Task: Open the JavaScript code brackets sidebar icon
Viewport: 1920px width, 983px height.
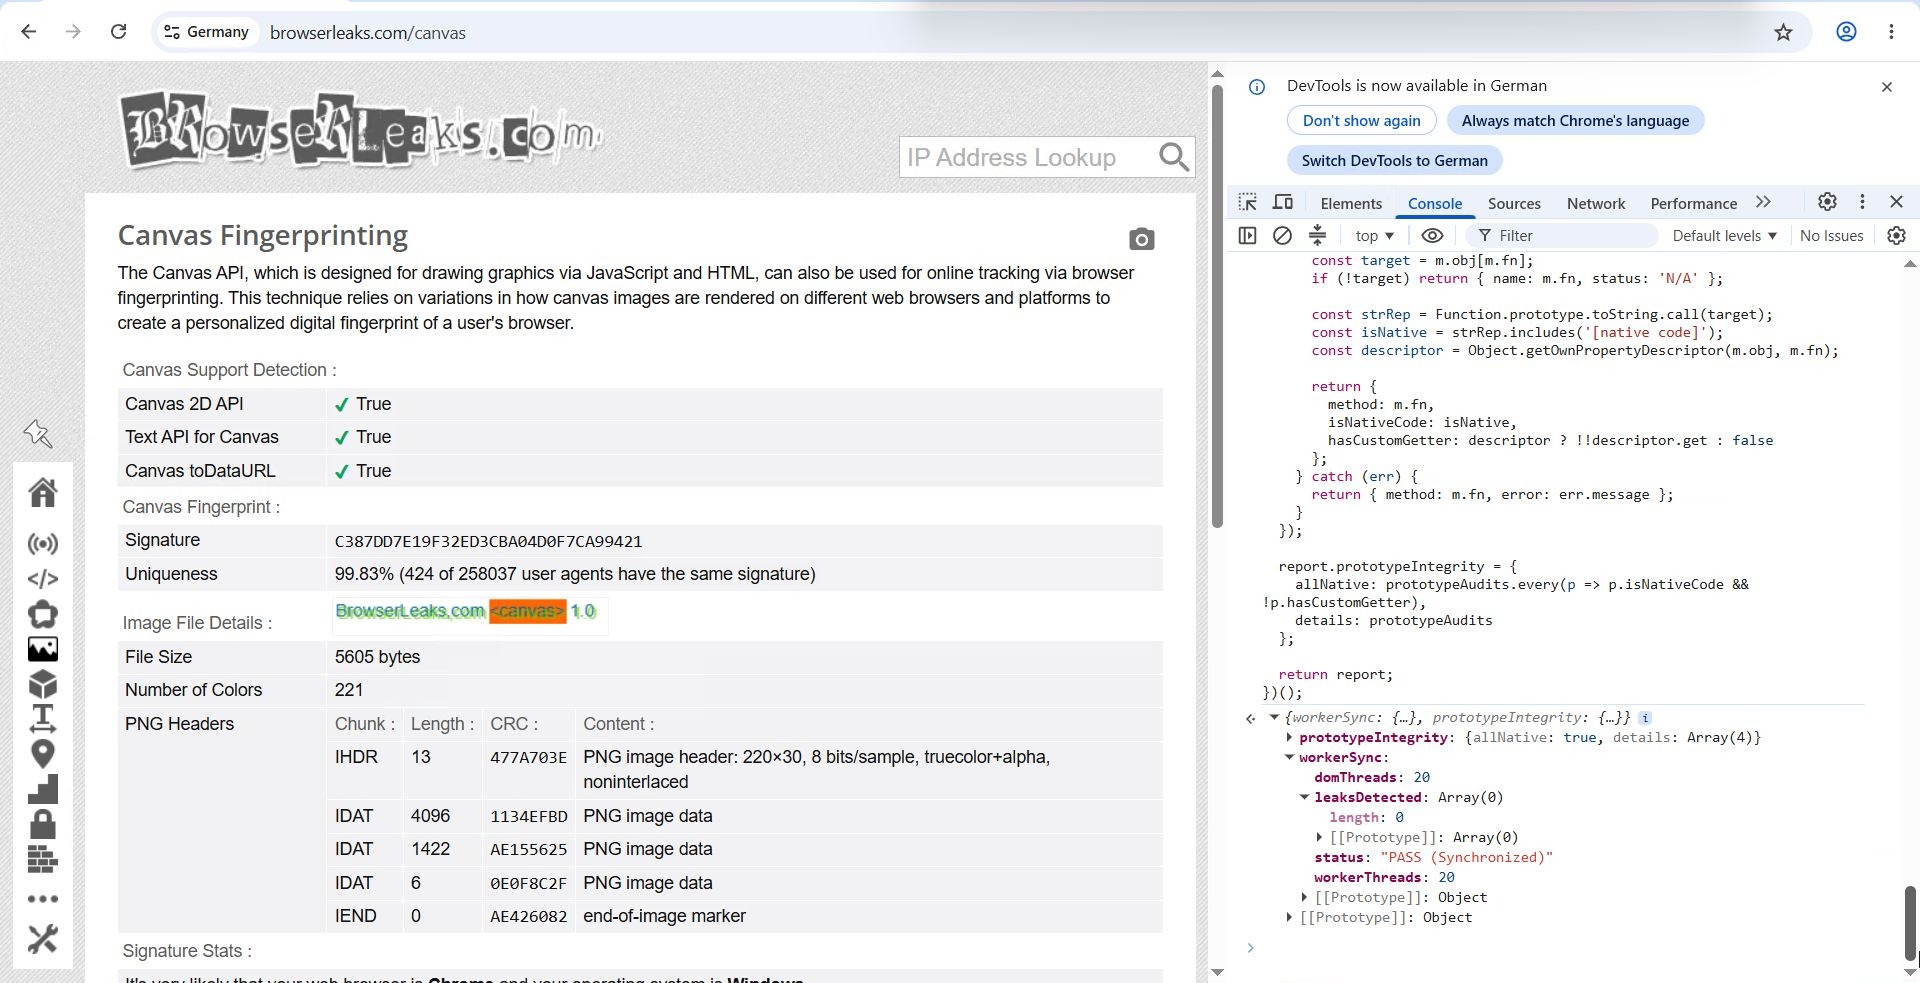Action: coord(42,579)
